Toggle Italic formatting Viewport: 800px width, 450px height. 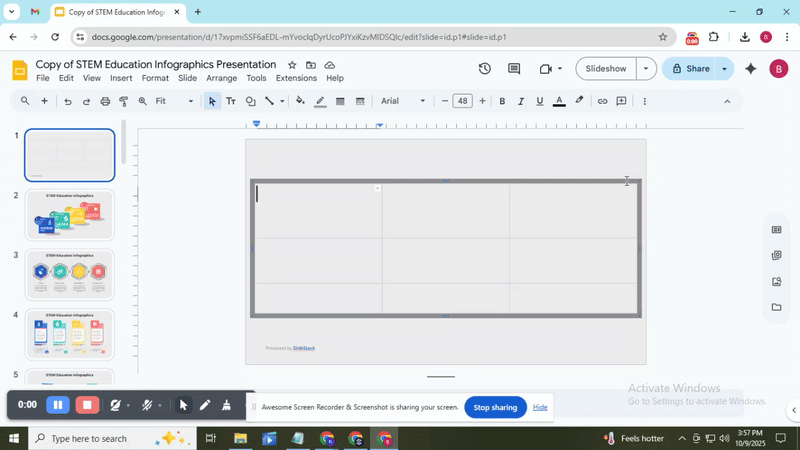pos(521,101)
